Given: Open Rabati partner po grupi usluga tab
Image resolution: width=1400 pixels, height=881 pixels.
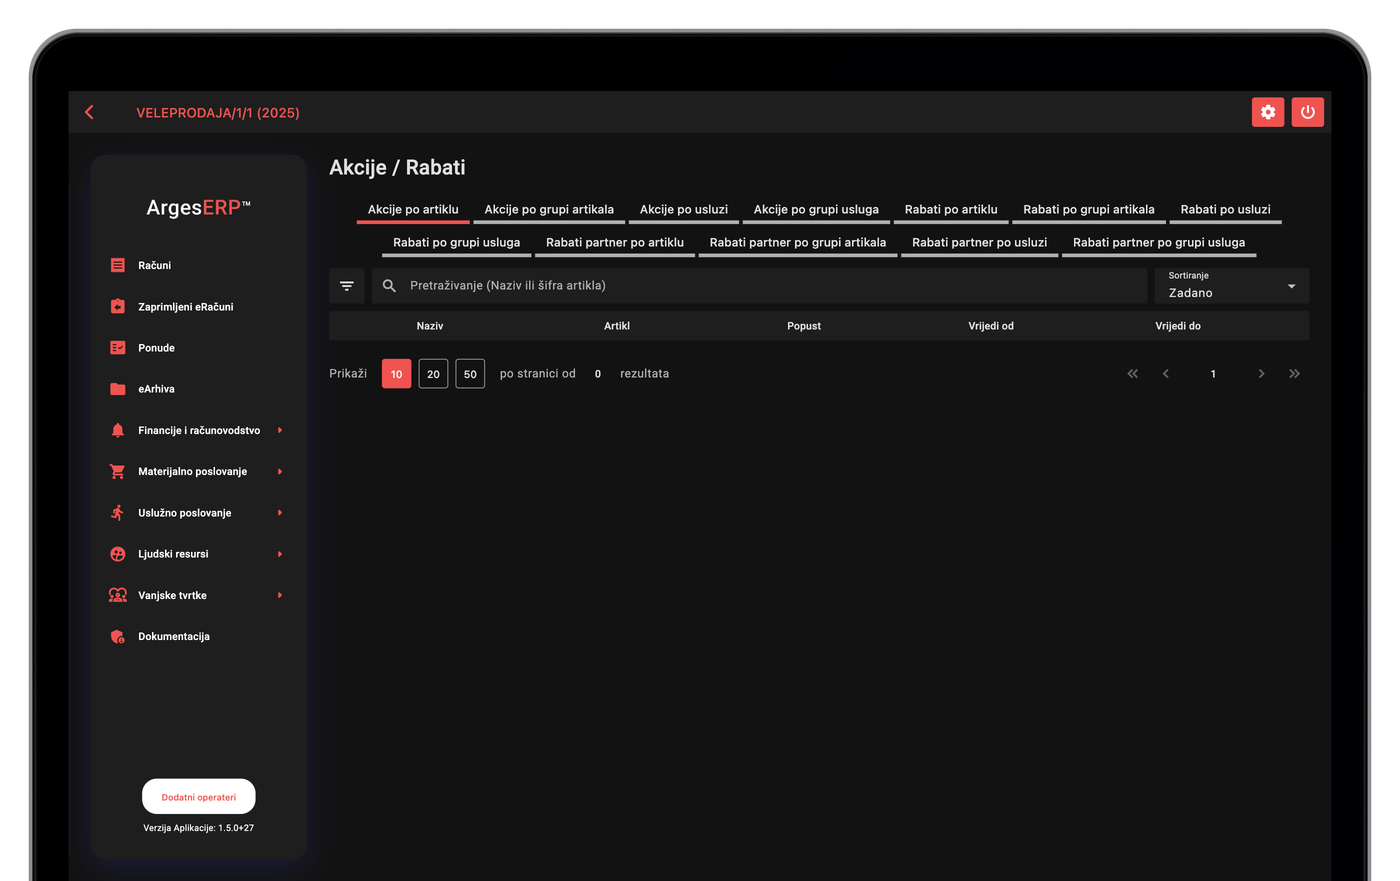Looking at the screenshot, I should point(1159,242).
